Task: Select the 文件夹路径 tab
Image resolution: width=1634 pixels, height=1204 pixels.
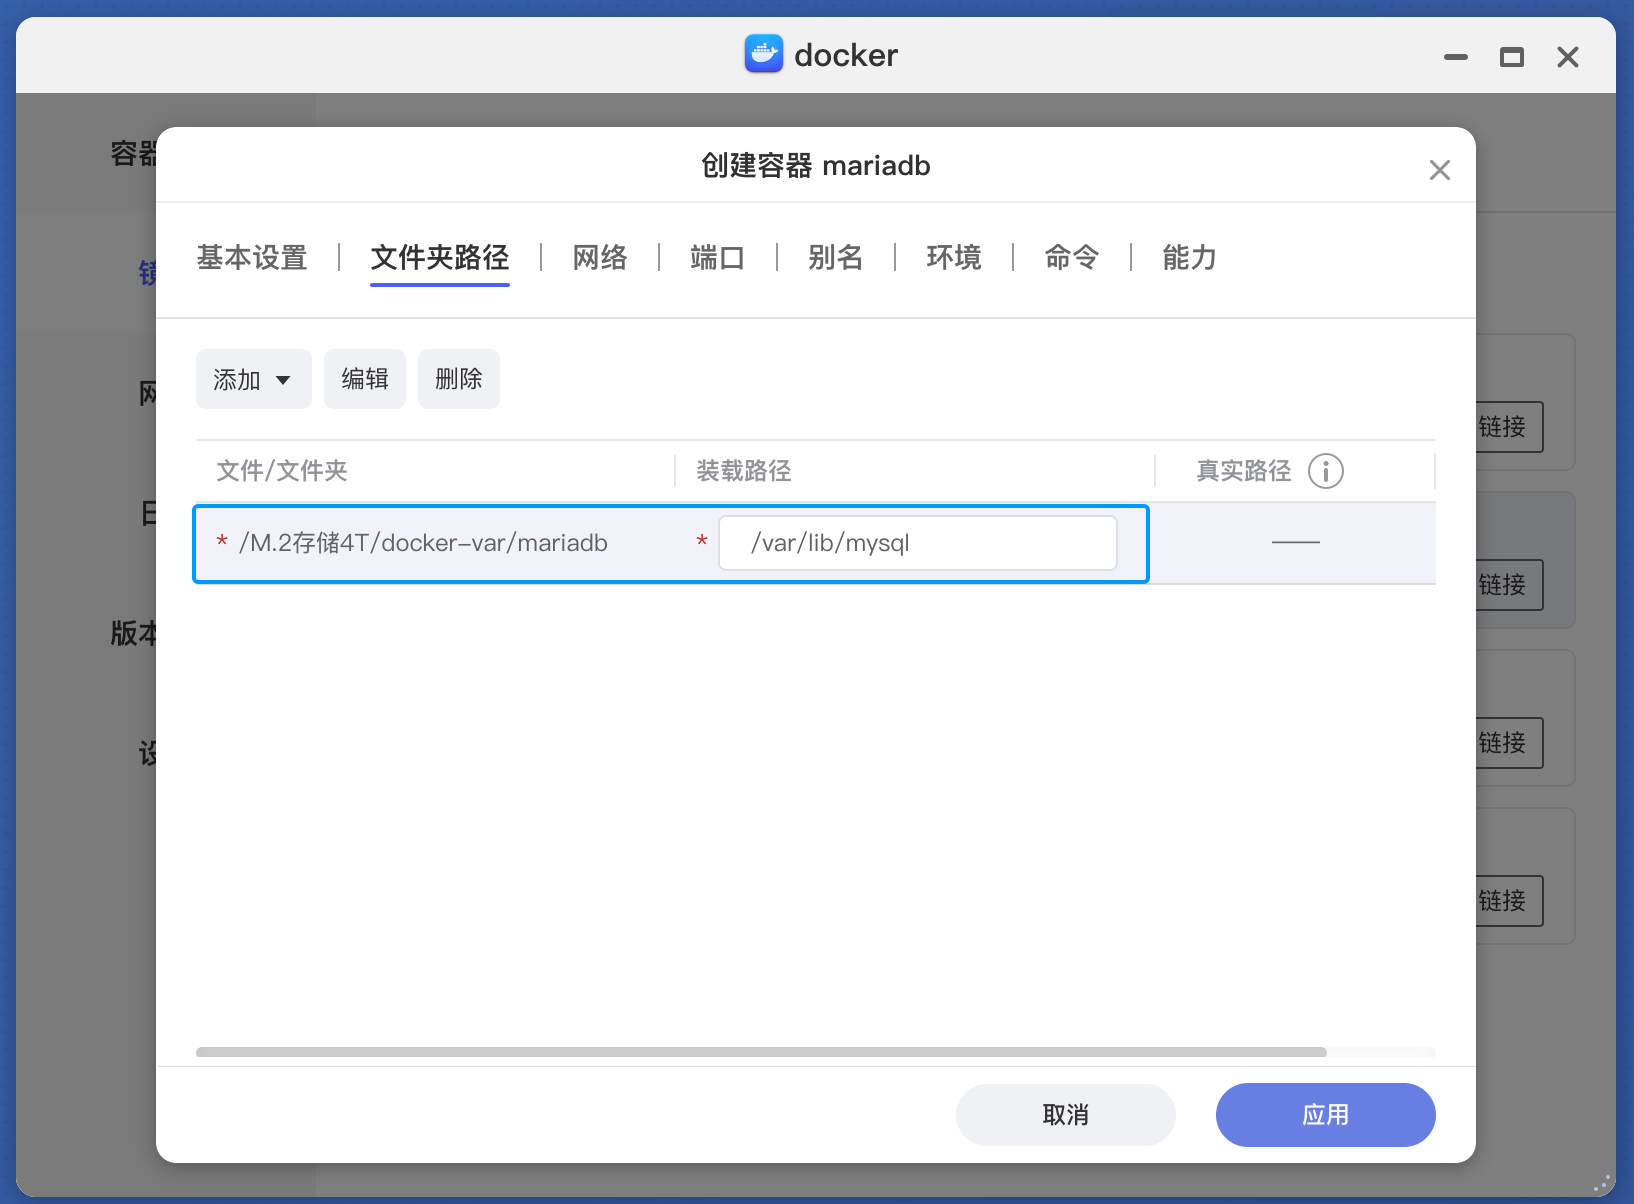Action: 440,258
